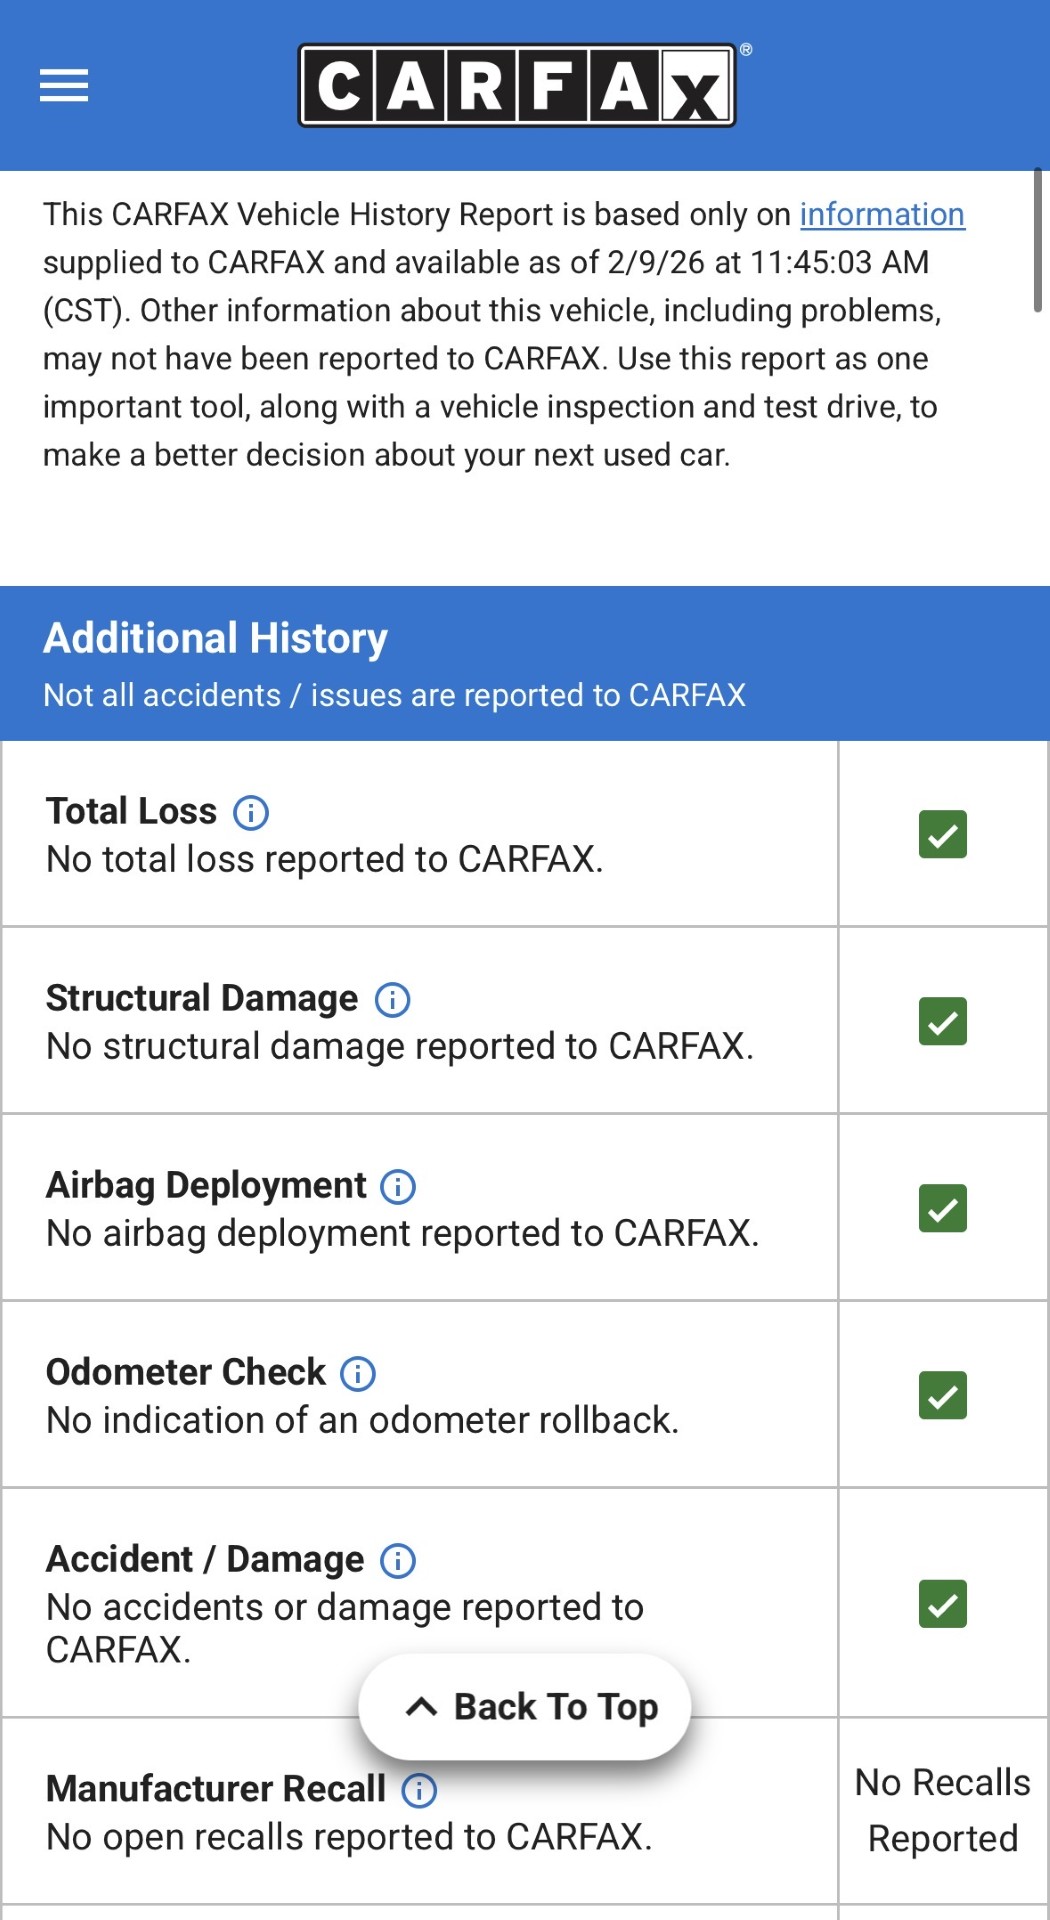Click the Total Loss green checkmark
Screen dimensions: 1050x1920
point(942,834)
